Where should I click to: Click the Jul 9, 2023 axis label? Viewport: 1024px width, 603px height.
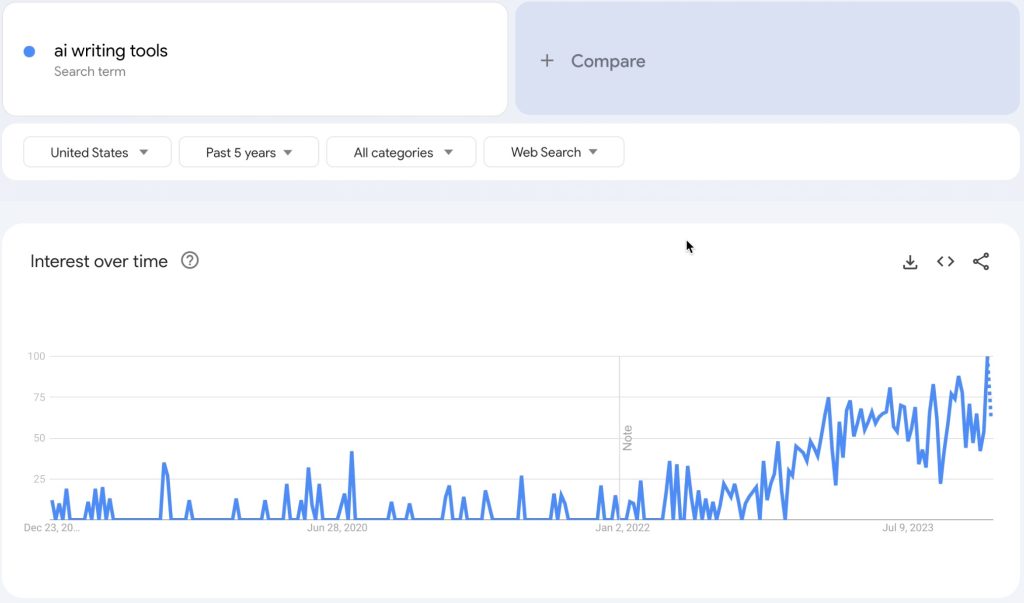907,528
